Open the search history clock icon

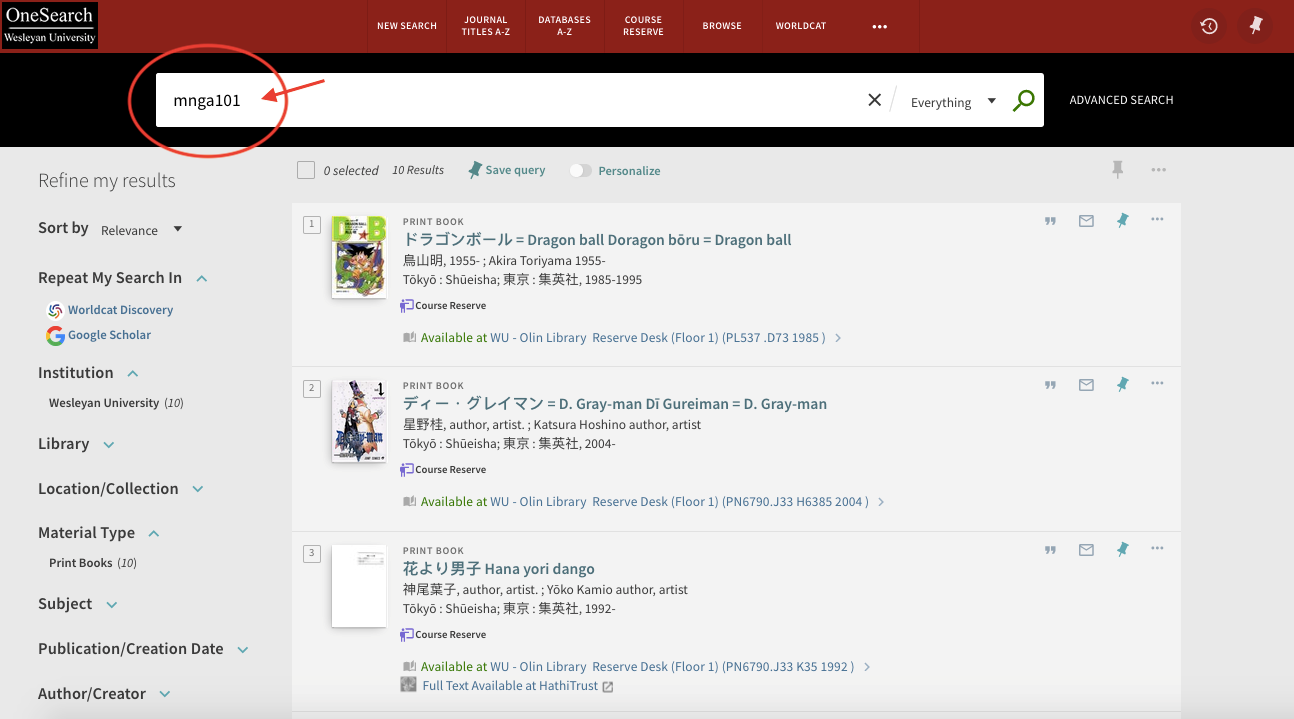pyautogui.click(x=1209, y=26)
